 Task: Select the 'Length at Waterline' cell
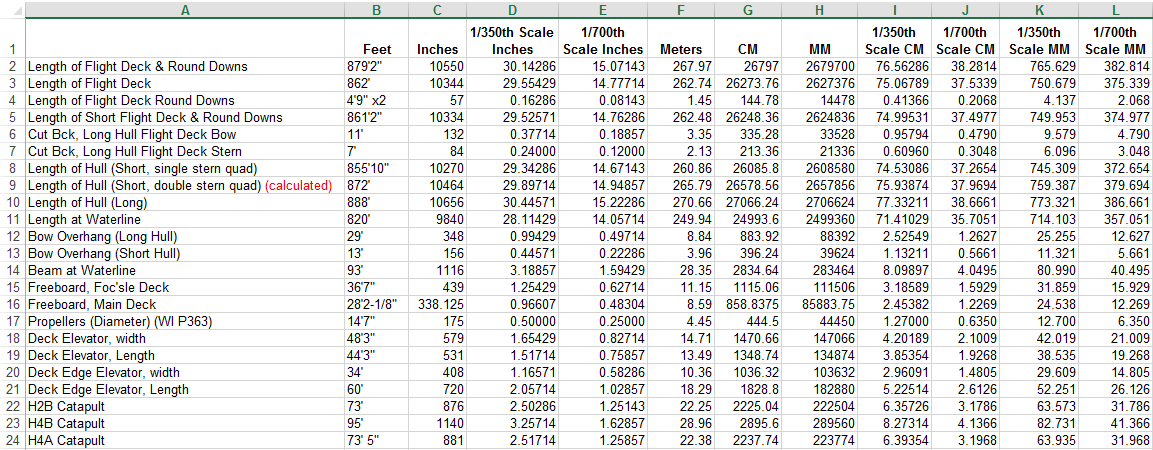coord(185,220)
